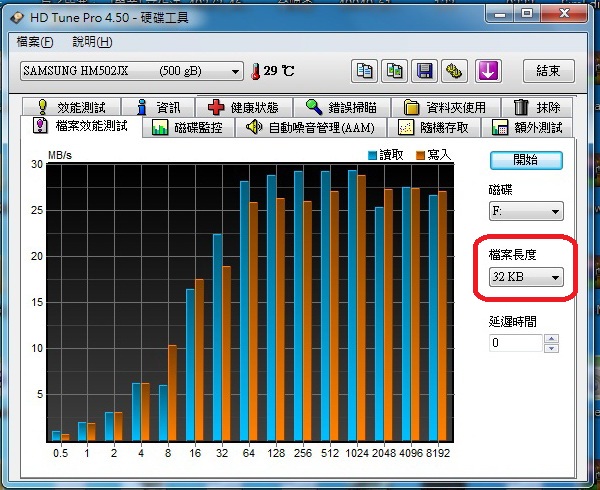
Task: Switch to the 隨機存取 tab
Action: pyautogui.click(x=434, y=127)
